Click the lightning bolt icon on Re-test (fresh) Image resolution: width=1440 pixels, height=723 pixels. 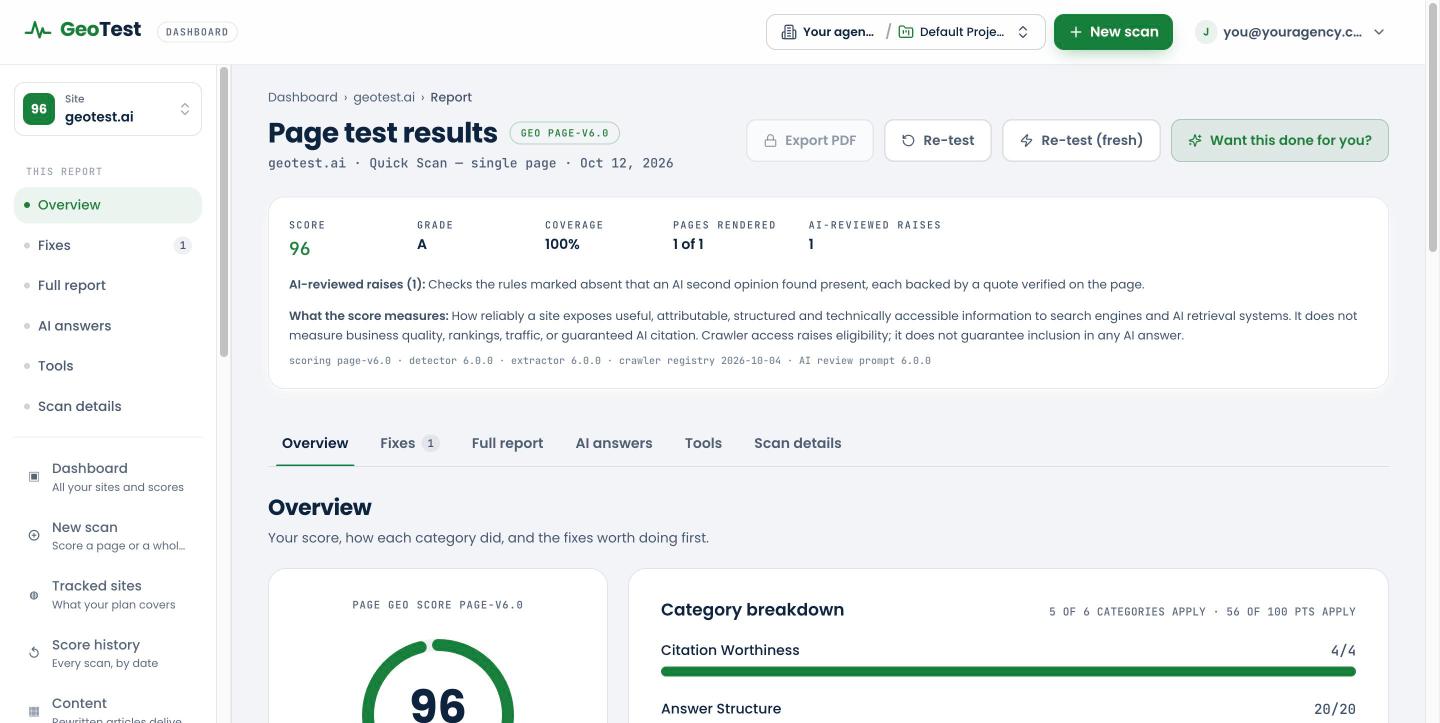click(1026, 141)
